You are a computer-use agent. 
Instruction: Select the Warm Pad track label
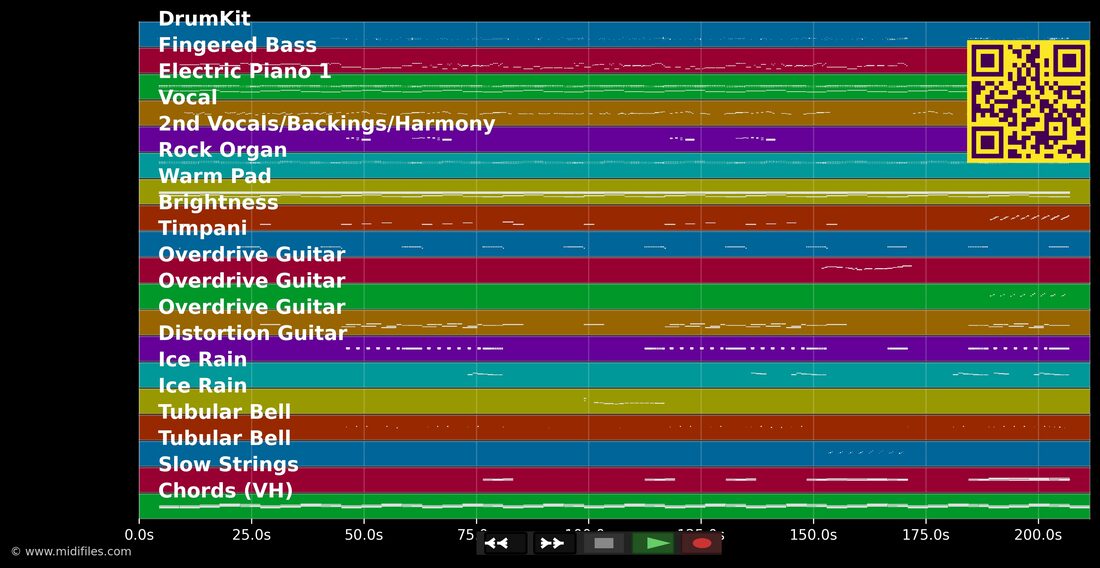point(214,176)
